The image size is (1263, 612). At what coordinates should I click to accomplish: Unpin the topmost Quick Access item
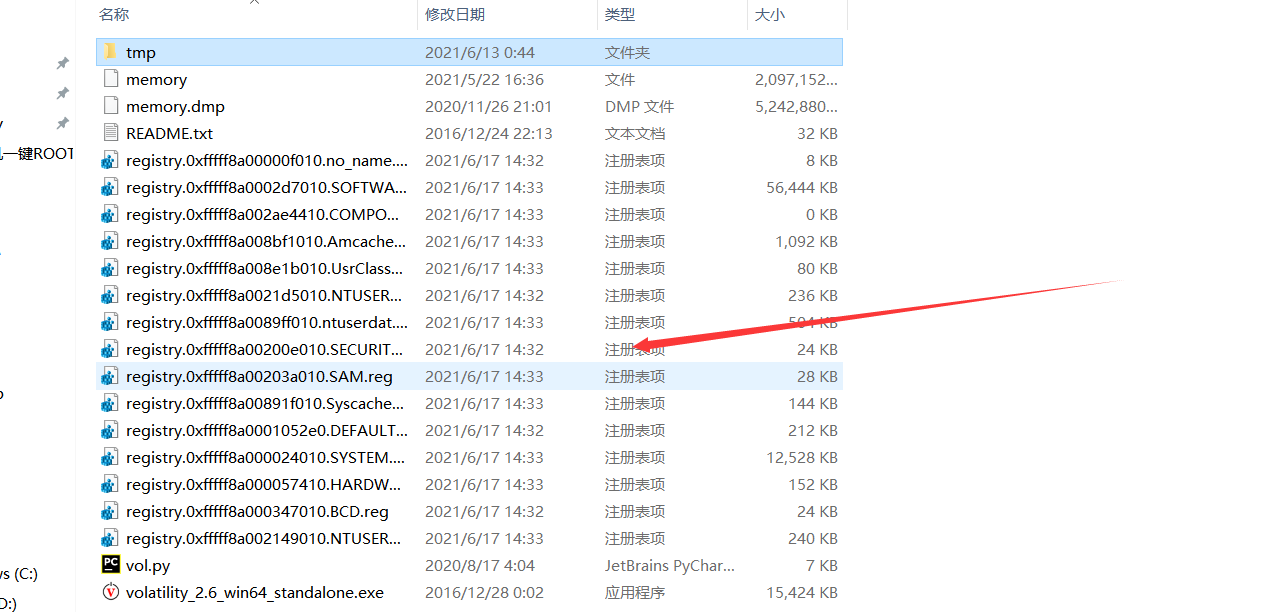coord(62,62)
